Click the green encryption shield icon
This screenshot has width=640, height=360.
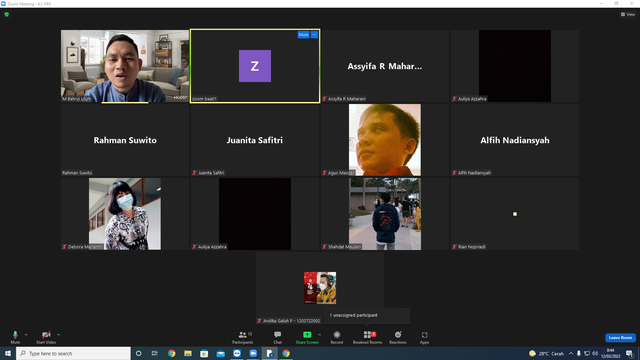(7, 14)
